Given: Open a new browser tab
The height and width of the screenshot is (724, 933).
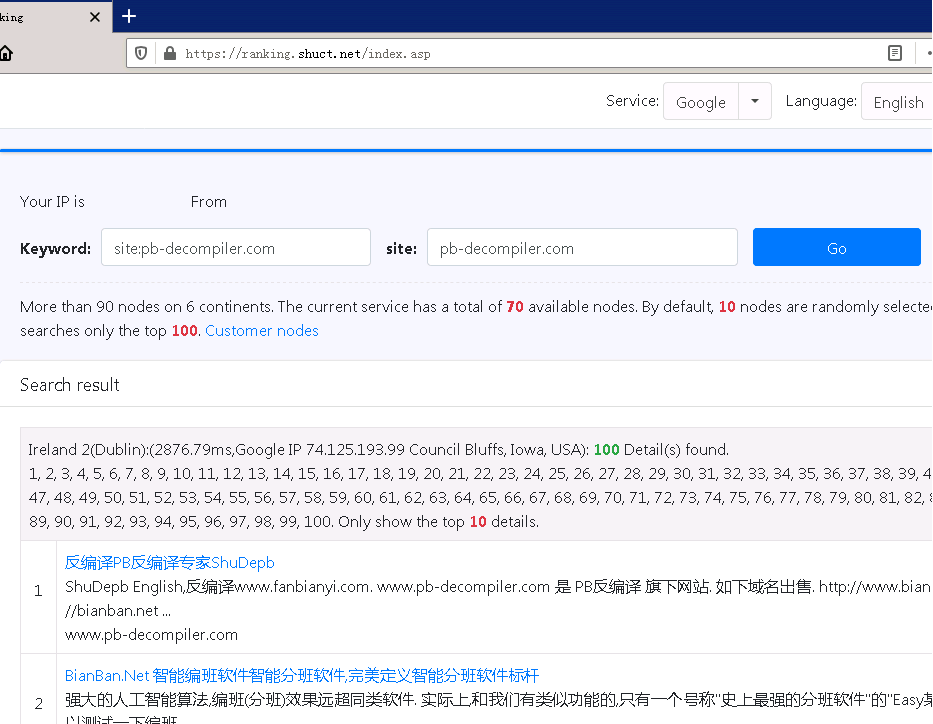Looking at the screenshot, I should point(129,16).
